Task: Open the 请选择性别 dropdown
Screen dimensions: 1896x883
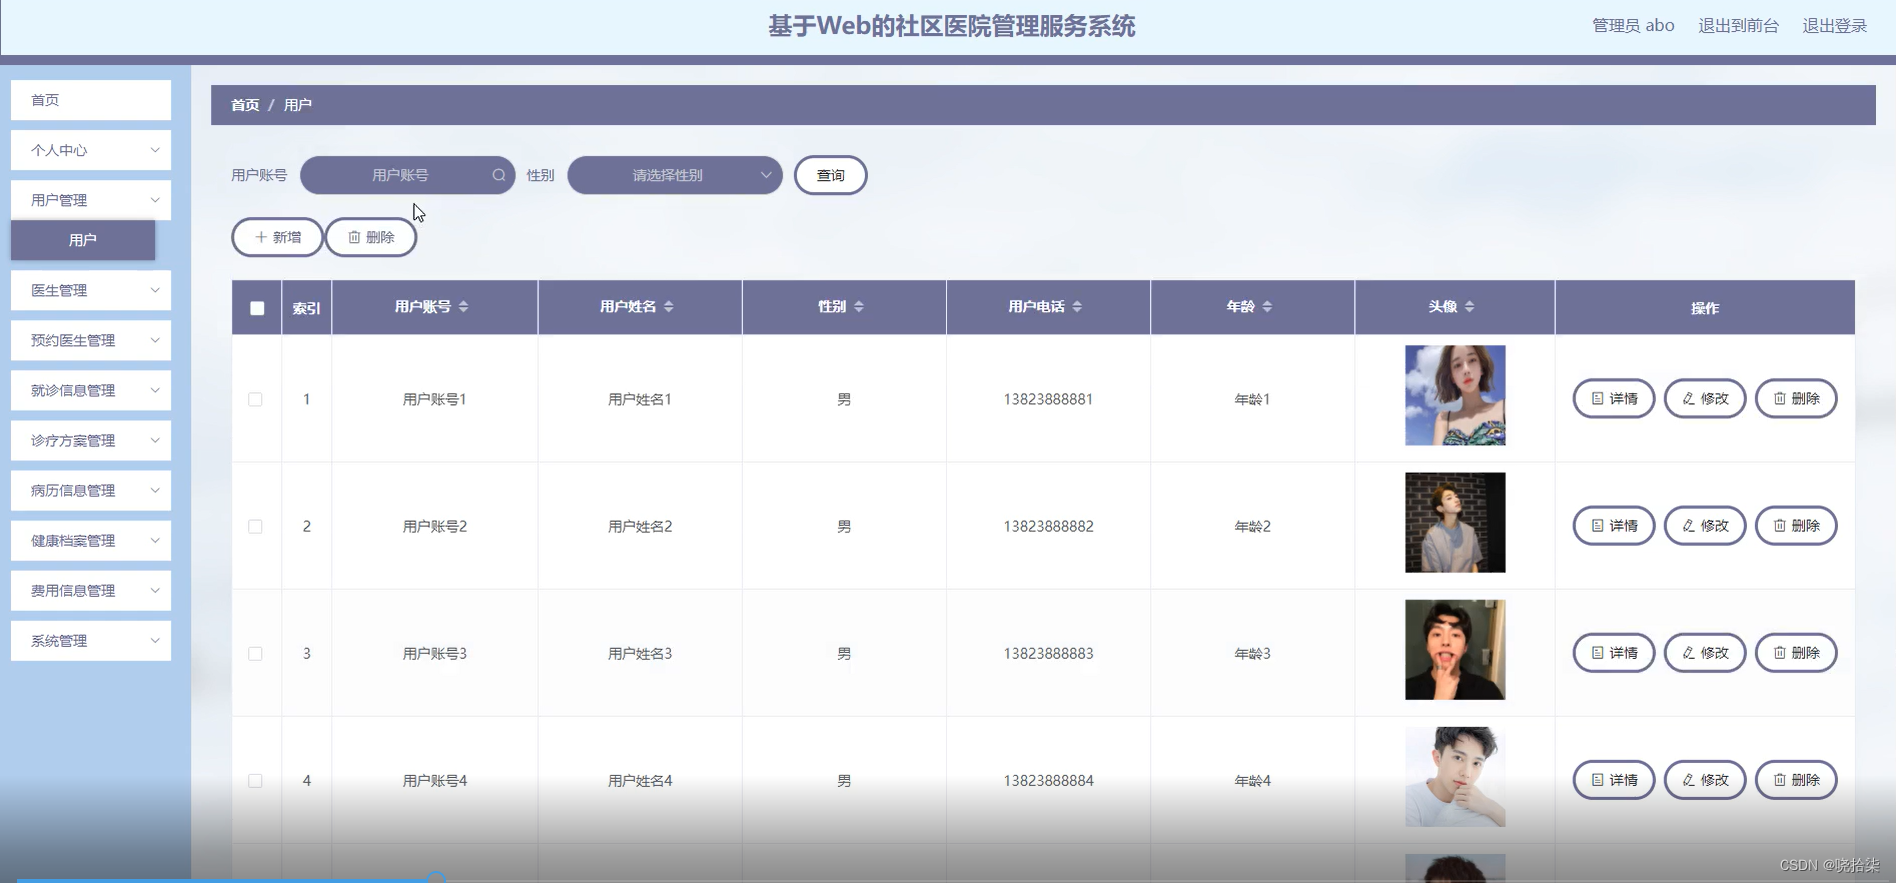Action: [x=675, y=175]
